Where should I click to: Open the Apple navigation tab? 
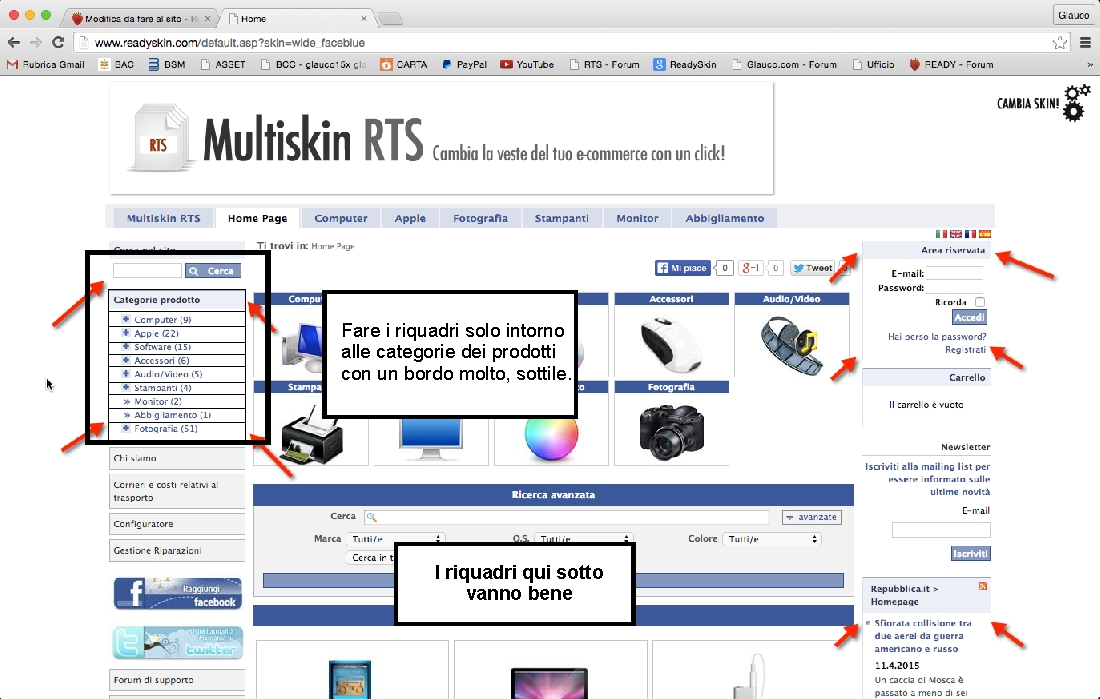click(x=410, y=218)
